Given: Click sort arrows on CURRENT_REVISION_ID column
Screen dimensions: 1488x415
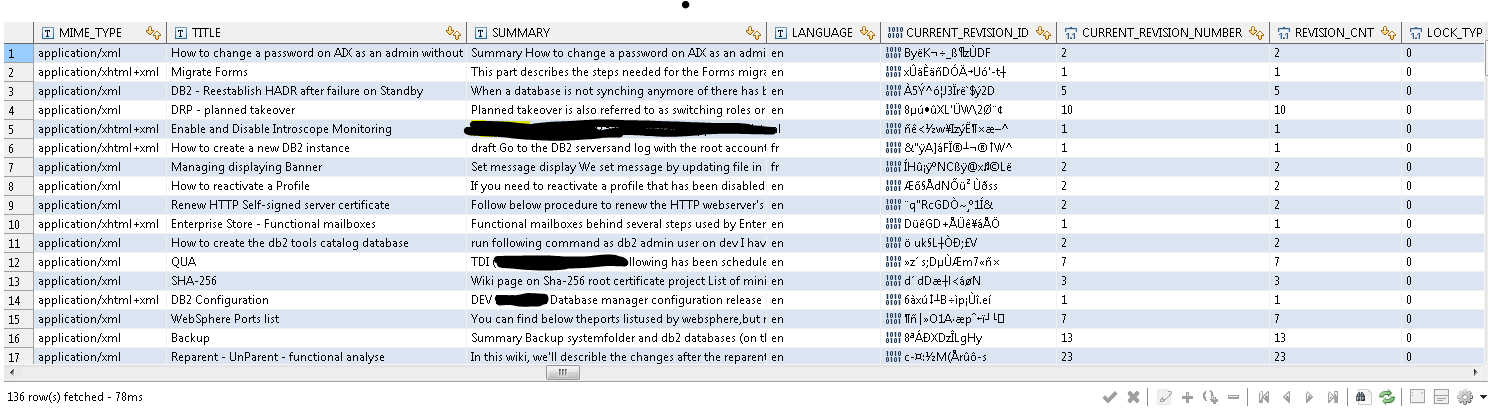Looking at the screenshot, I should [x=1043, y=33].
